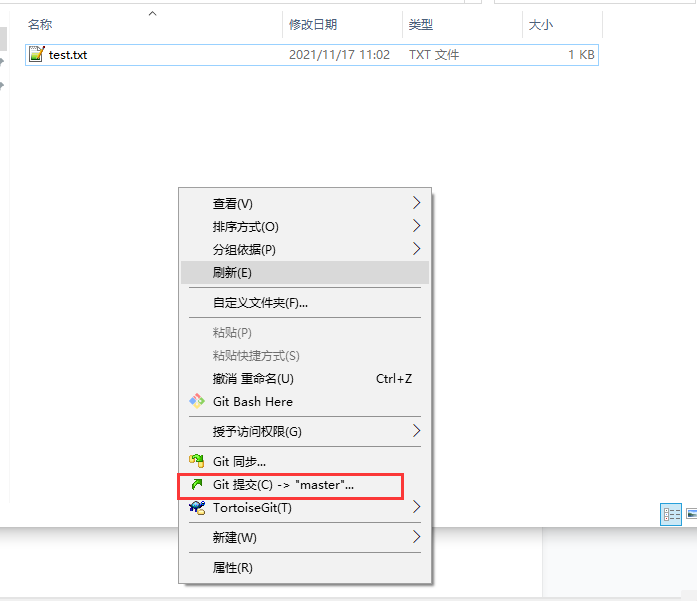Open 属性(R) properties entry
Viewport: 697px width, 601px height.
coord(305,568)
